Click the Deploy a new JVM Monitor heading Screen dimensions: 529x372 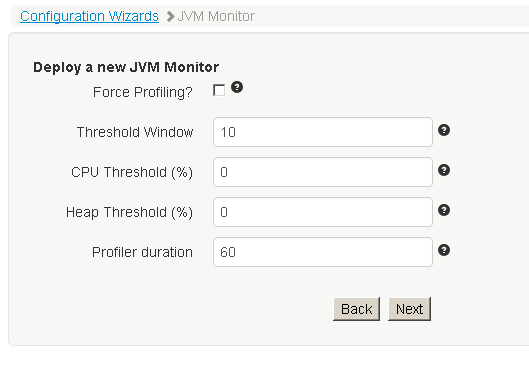click(126, 67)
